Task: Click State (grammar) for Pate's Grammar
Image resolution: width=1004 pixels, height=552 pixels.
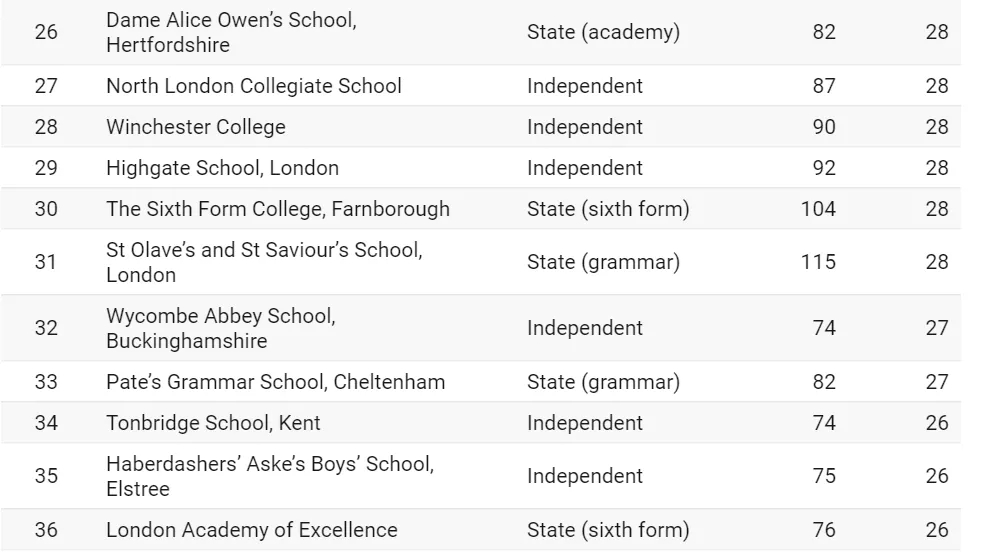Action: 603,382
